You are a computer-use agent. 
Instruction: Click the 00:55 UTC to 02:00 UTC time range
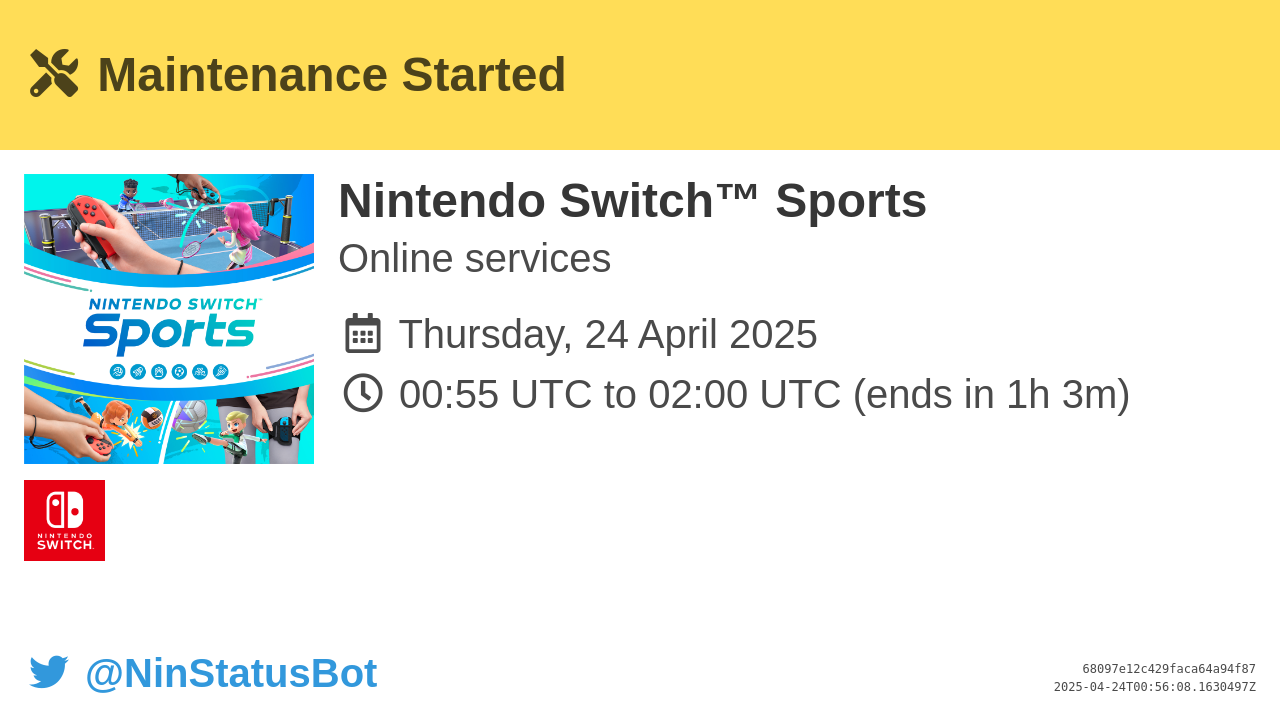(x=620, y=394)
